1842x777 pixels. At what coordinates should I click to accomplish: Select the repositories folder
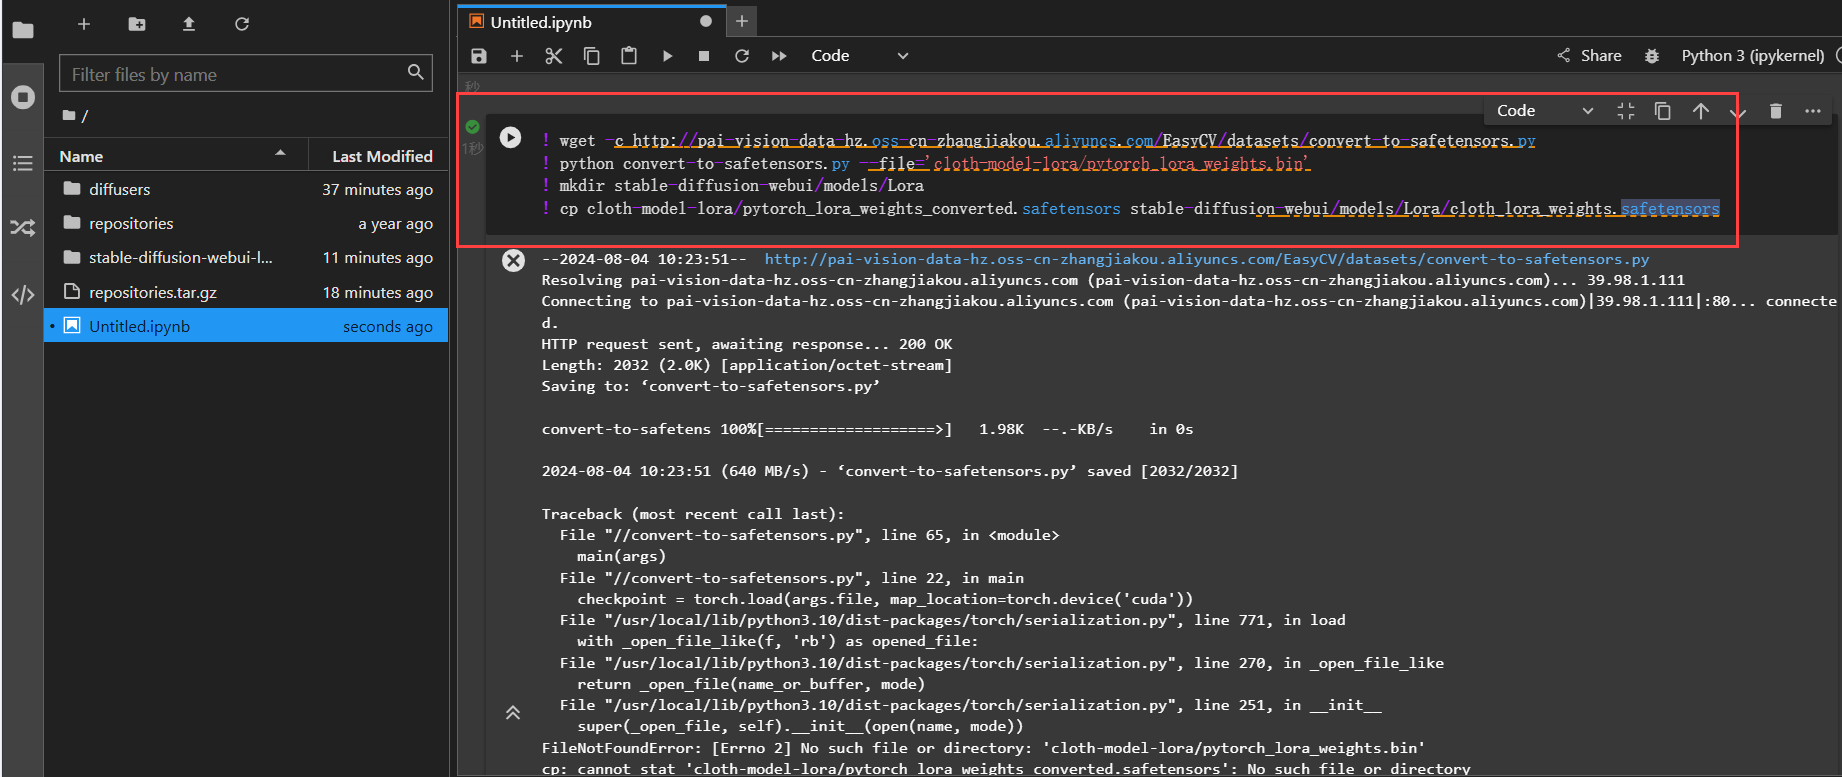click(x=246, y=223)
